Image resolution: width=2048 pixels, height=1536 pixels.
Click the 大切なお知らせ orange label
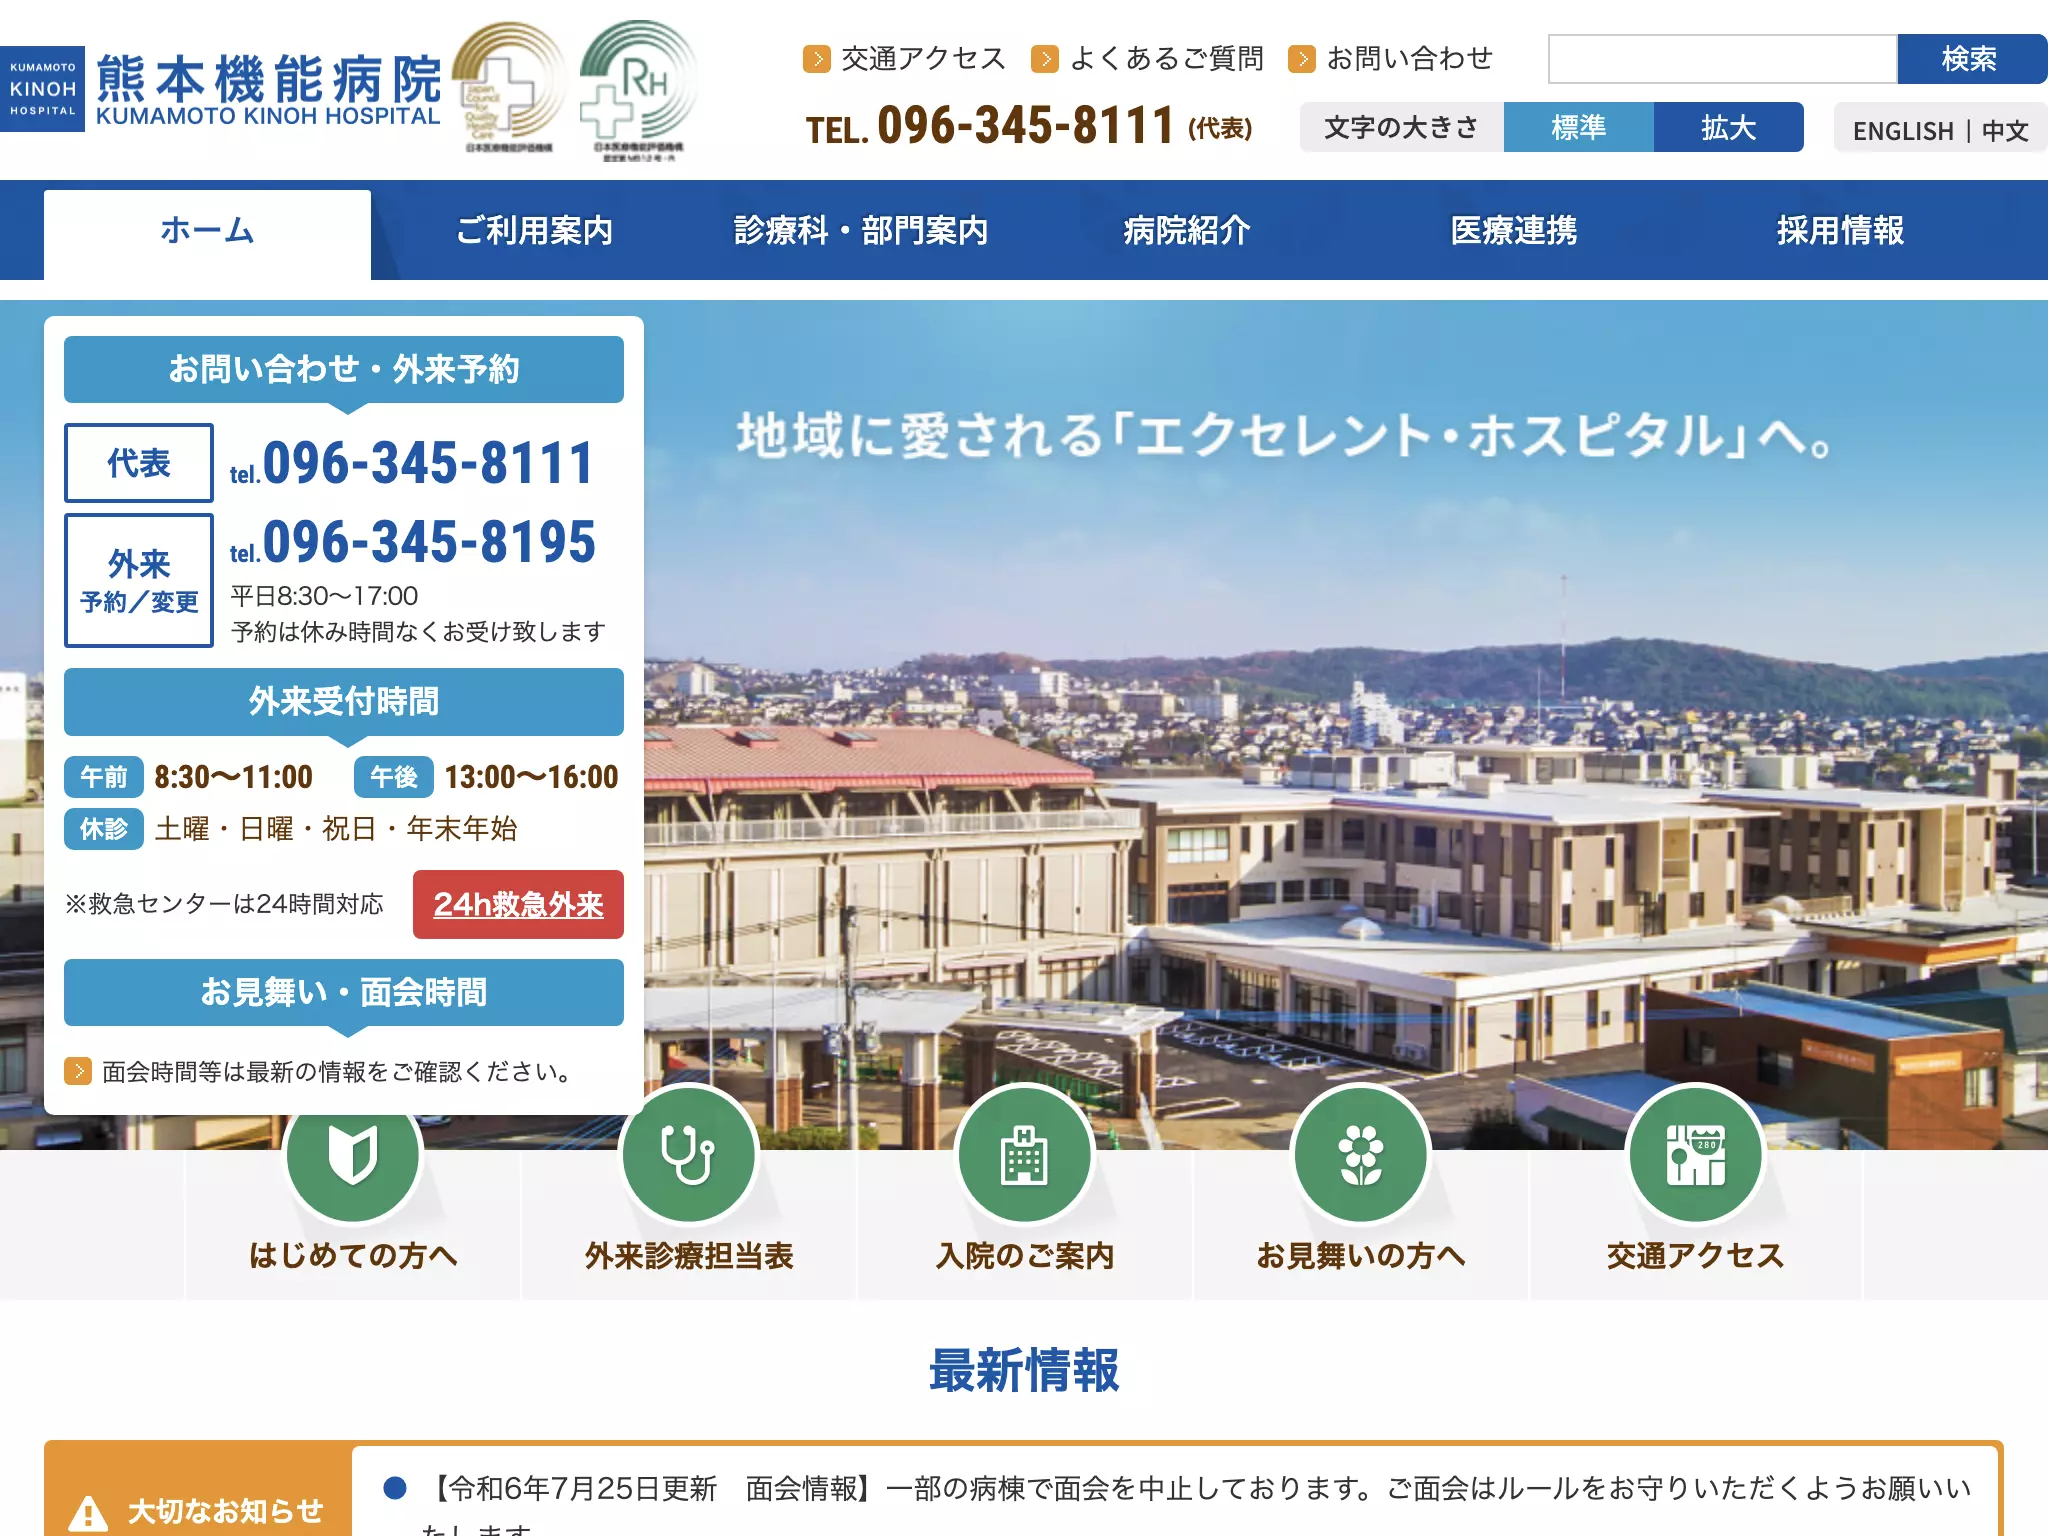pyautogui.click(x=198, y=1490)
